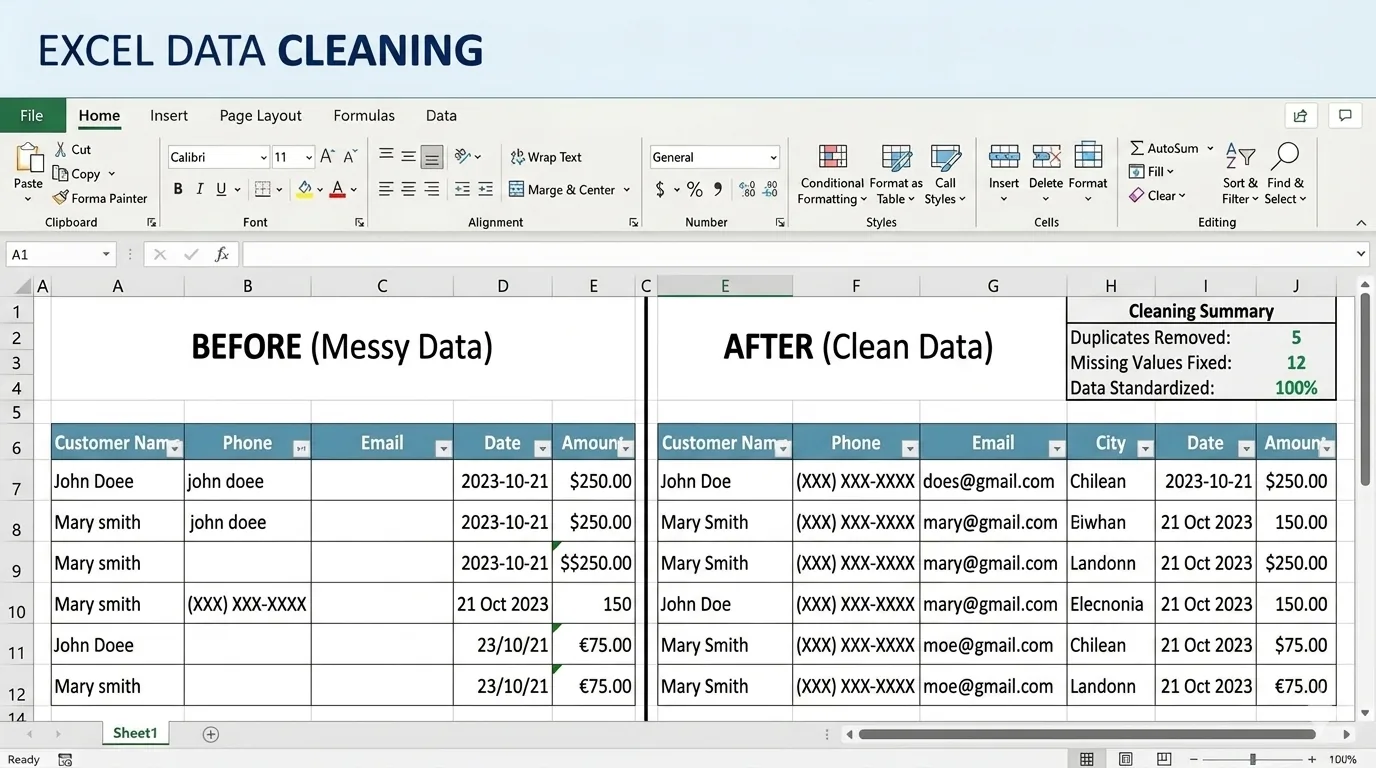Viewport: 1376px width, 768px height.
Task: Click the insert function fx icon
Action: pos(222,255)
